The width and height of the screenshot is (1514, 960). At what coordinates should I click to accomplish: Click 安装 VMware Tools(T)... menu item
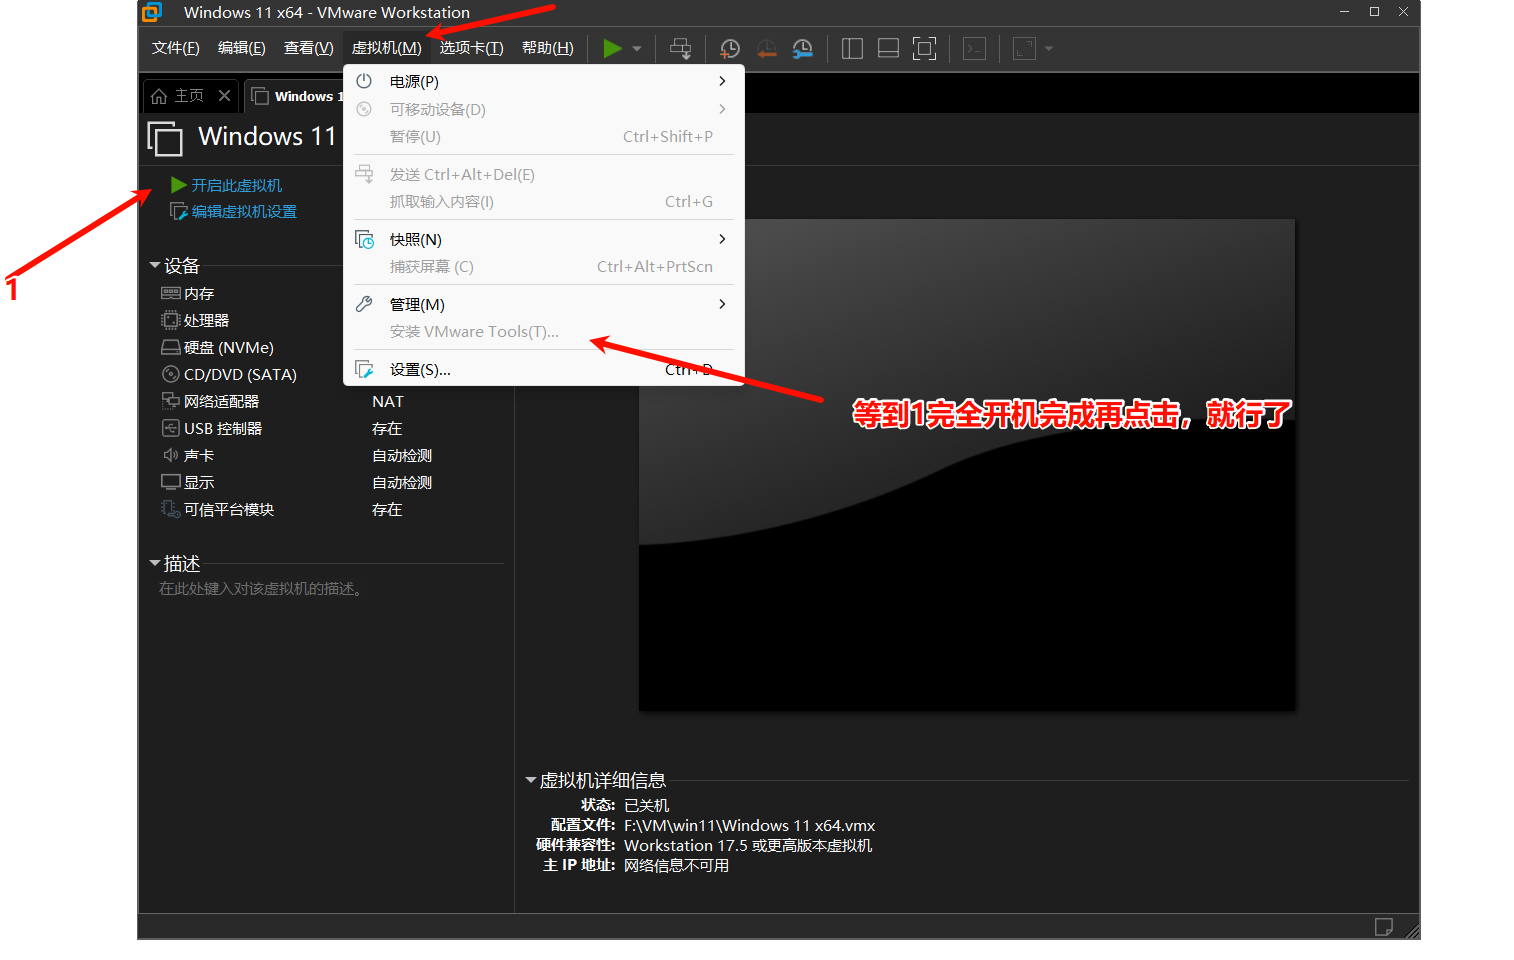(x=543, y=331)
